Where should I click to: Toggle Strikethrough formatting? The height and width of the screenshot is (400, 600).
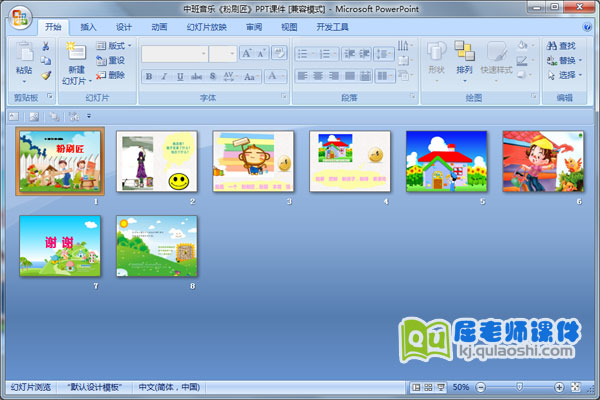point(196,76)
